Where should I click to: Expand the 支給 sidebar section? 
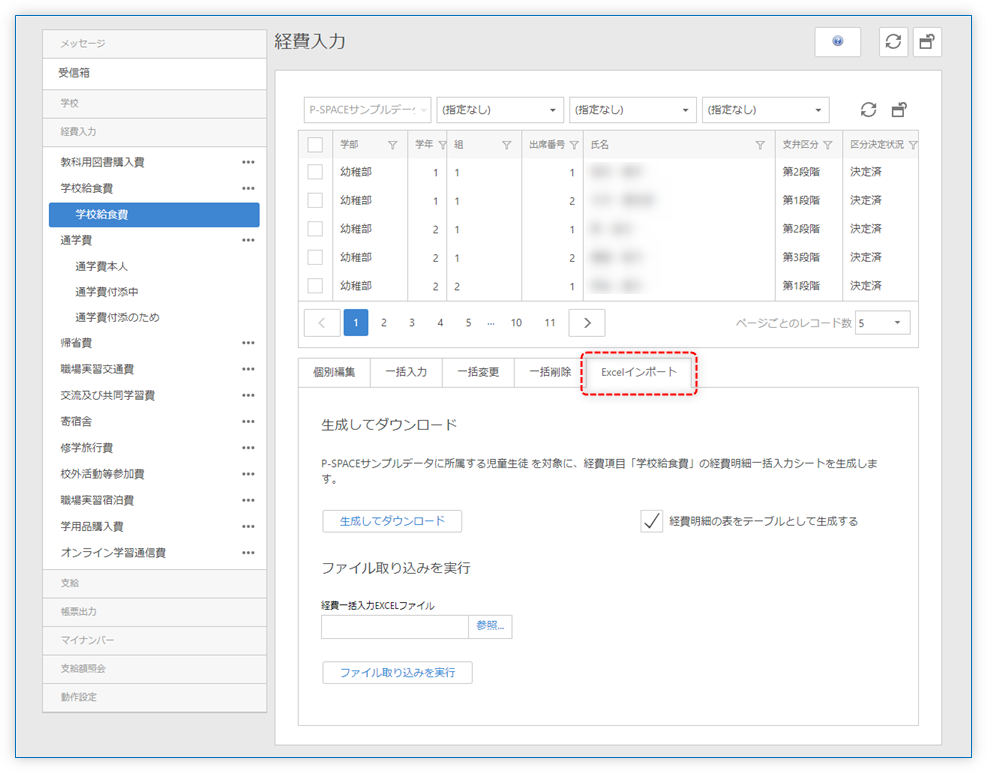click(154, 583)
